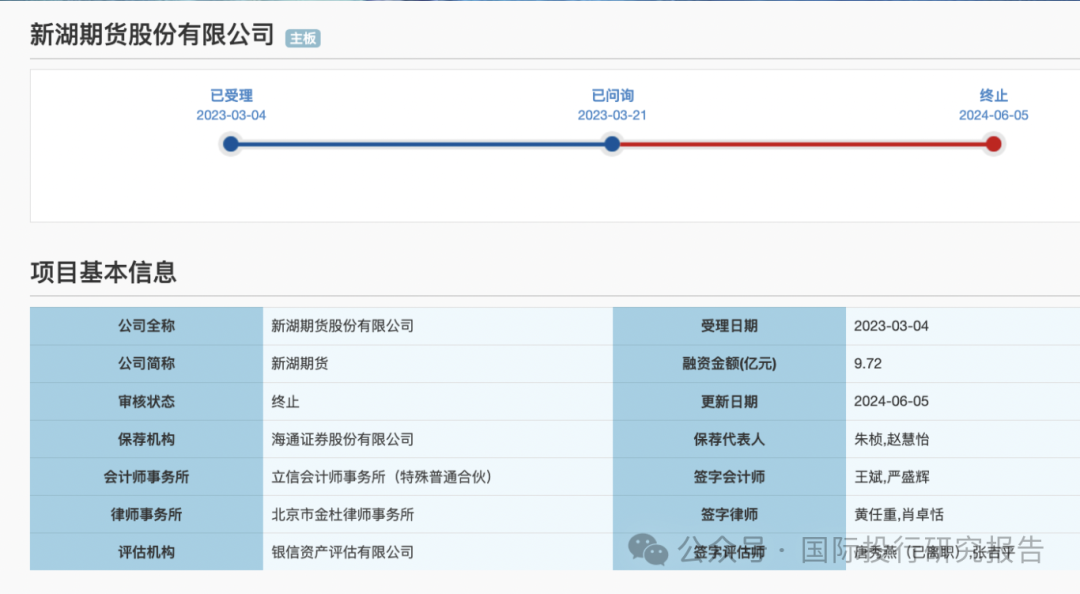Click the 签字律师 header cell

point(729,515)
